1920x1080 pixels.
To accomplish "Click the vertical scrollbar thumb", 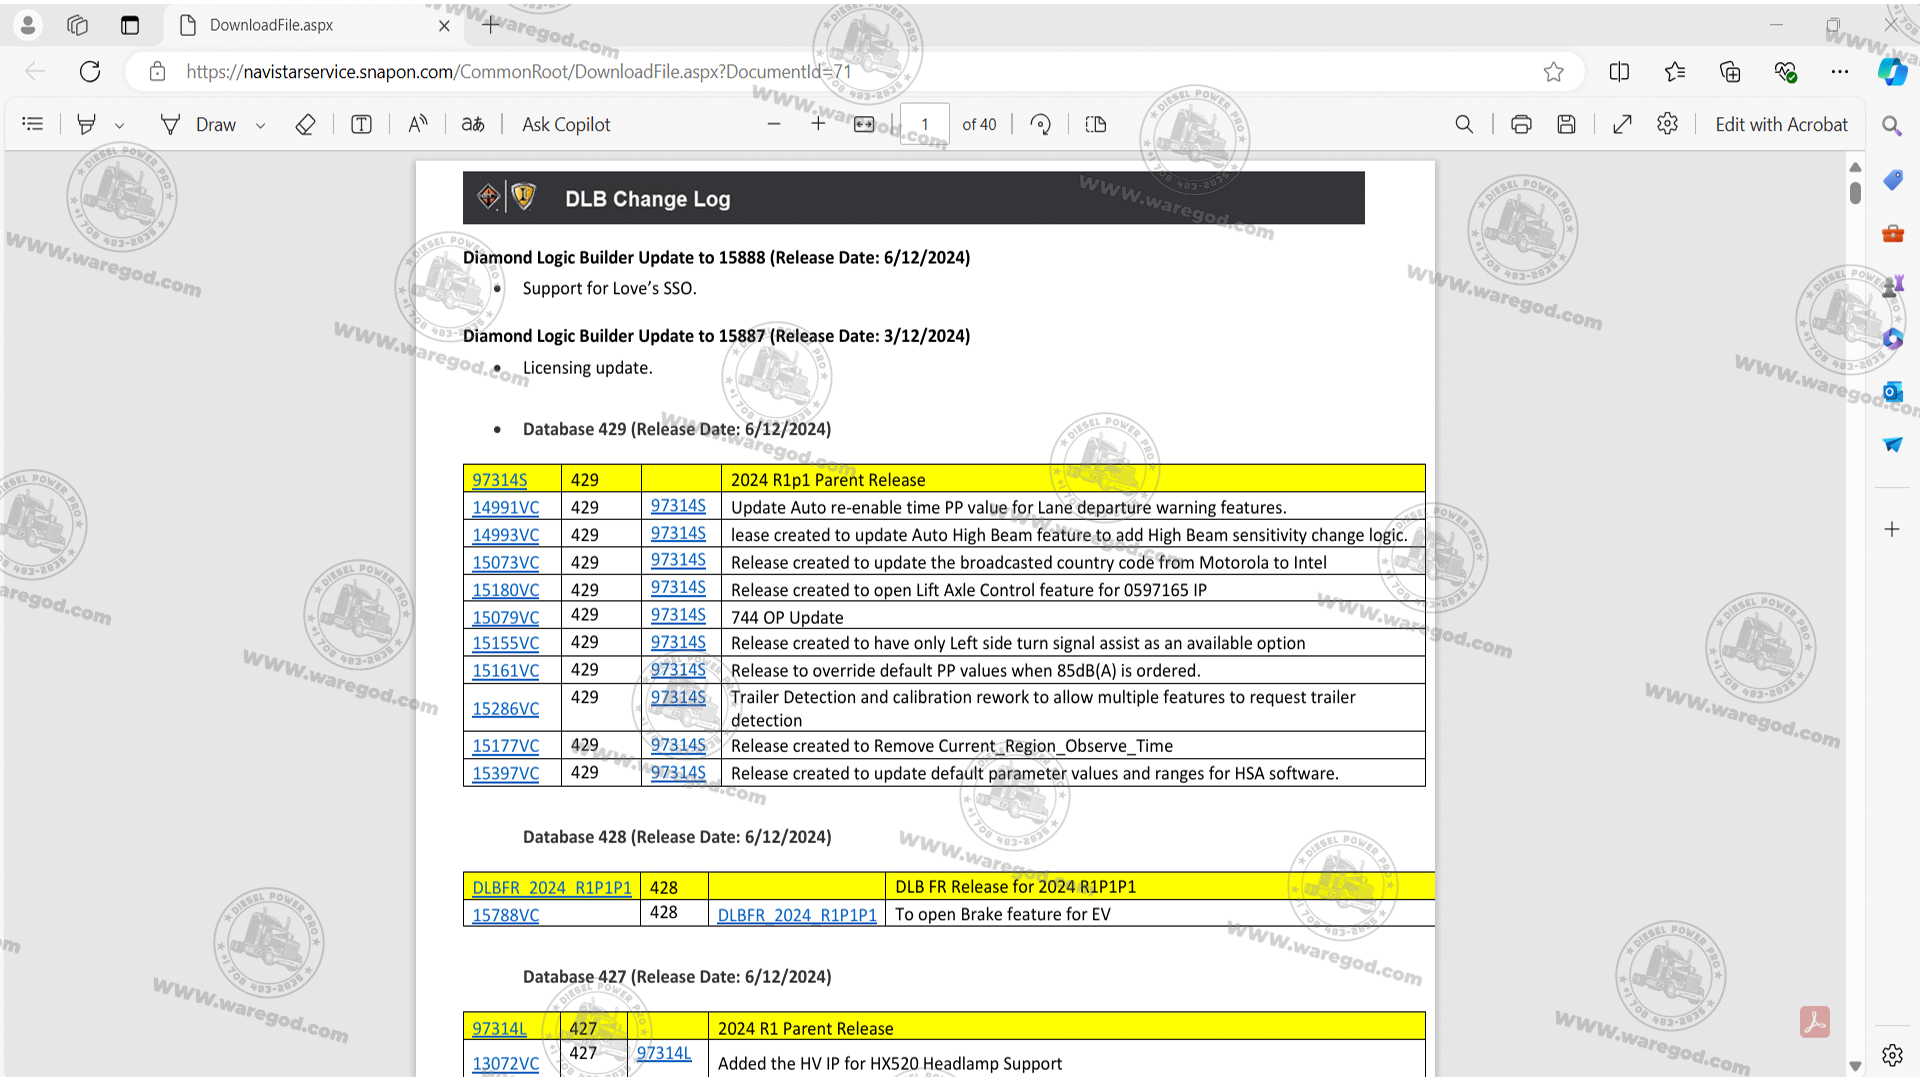I will pyautogui.click(x=1855, y=192).
